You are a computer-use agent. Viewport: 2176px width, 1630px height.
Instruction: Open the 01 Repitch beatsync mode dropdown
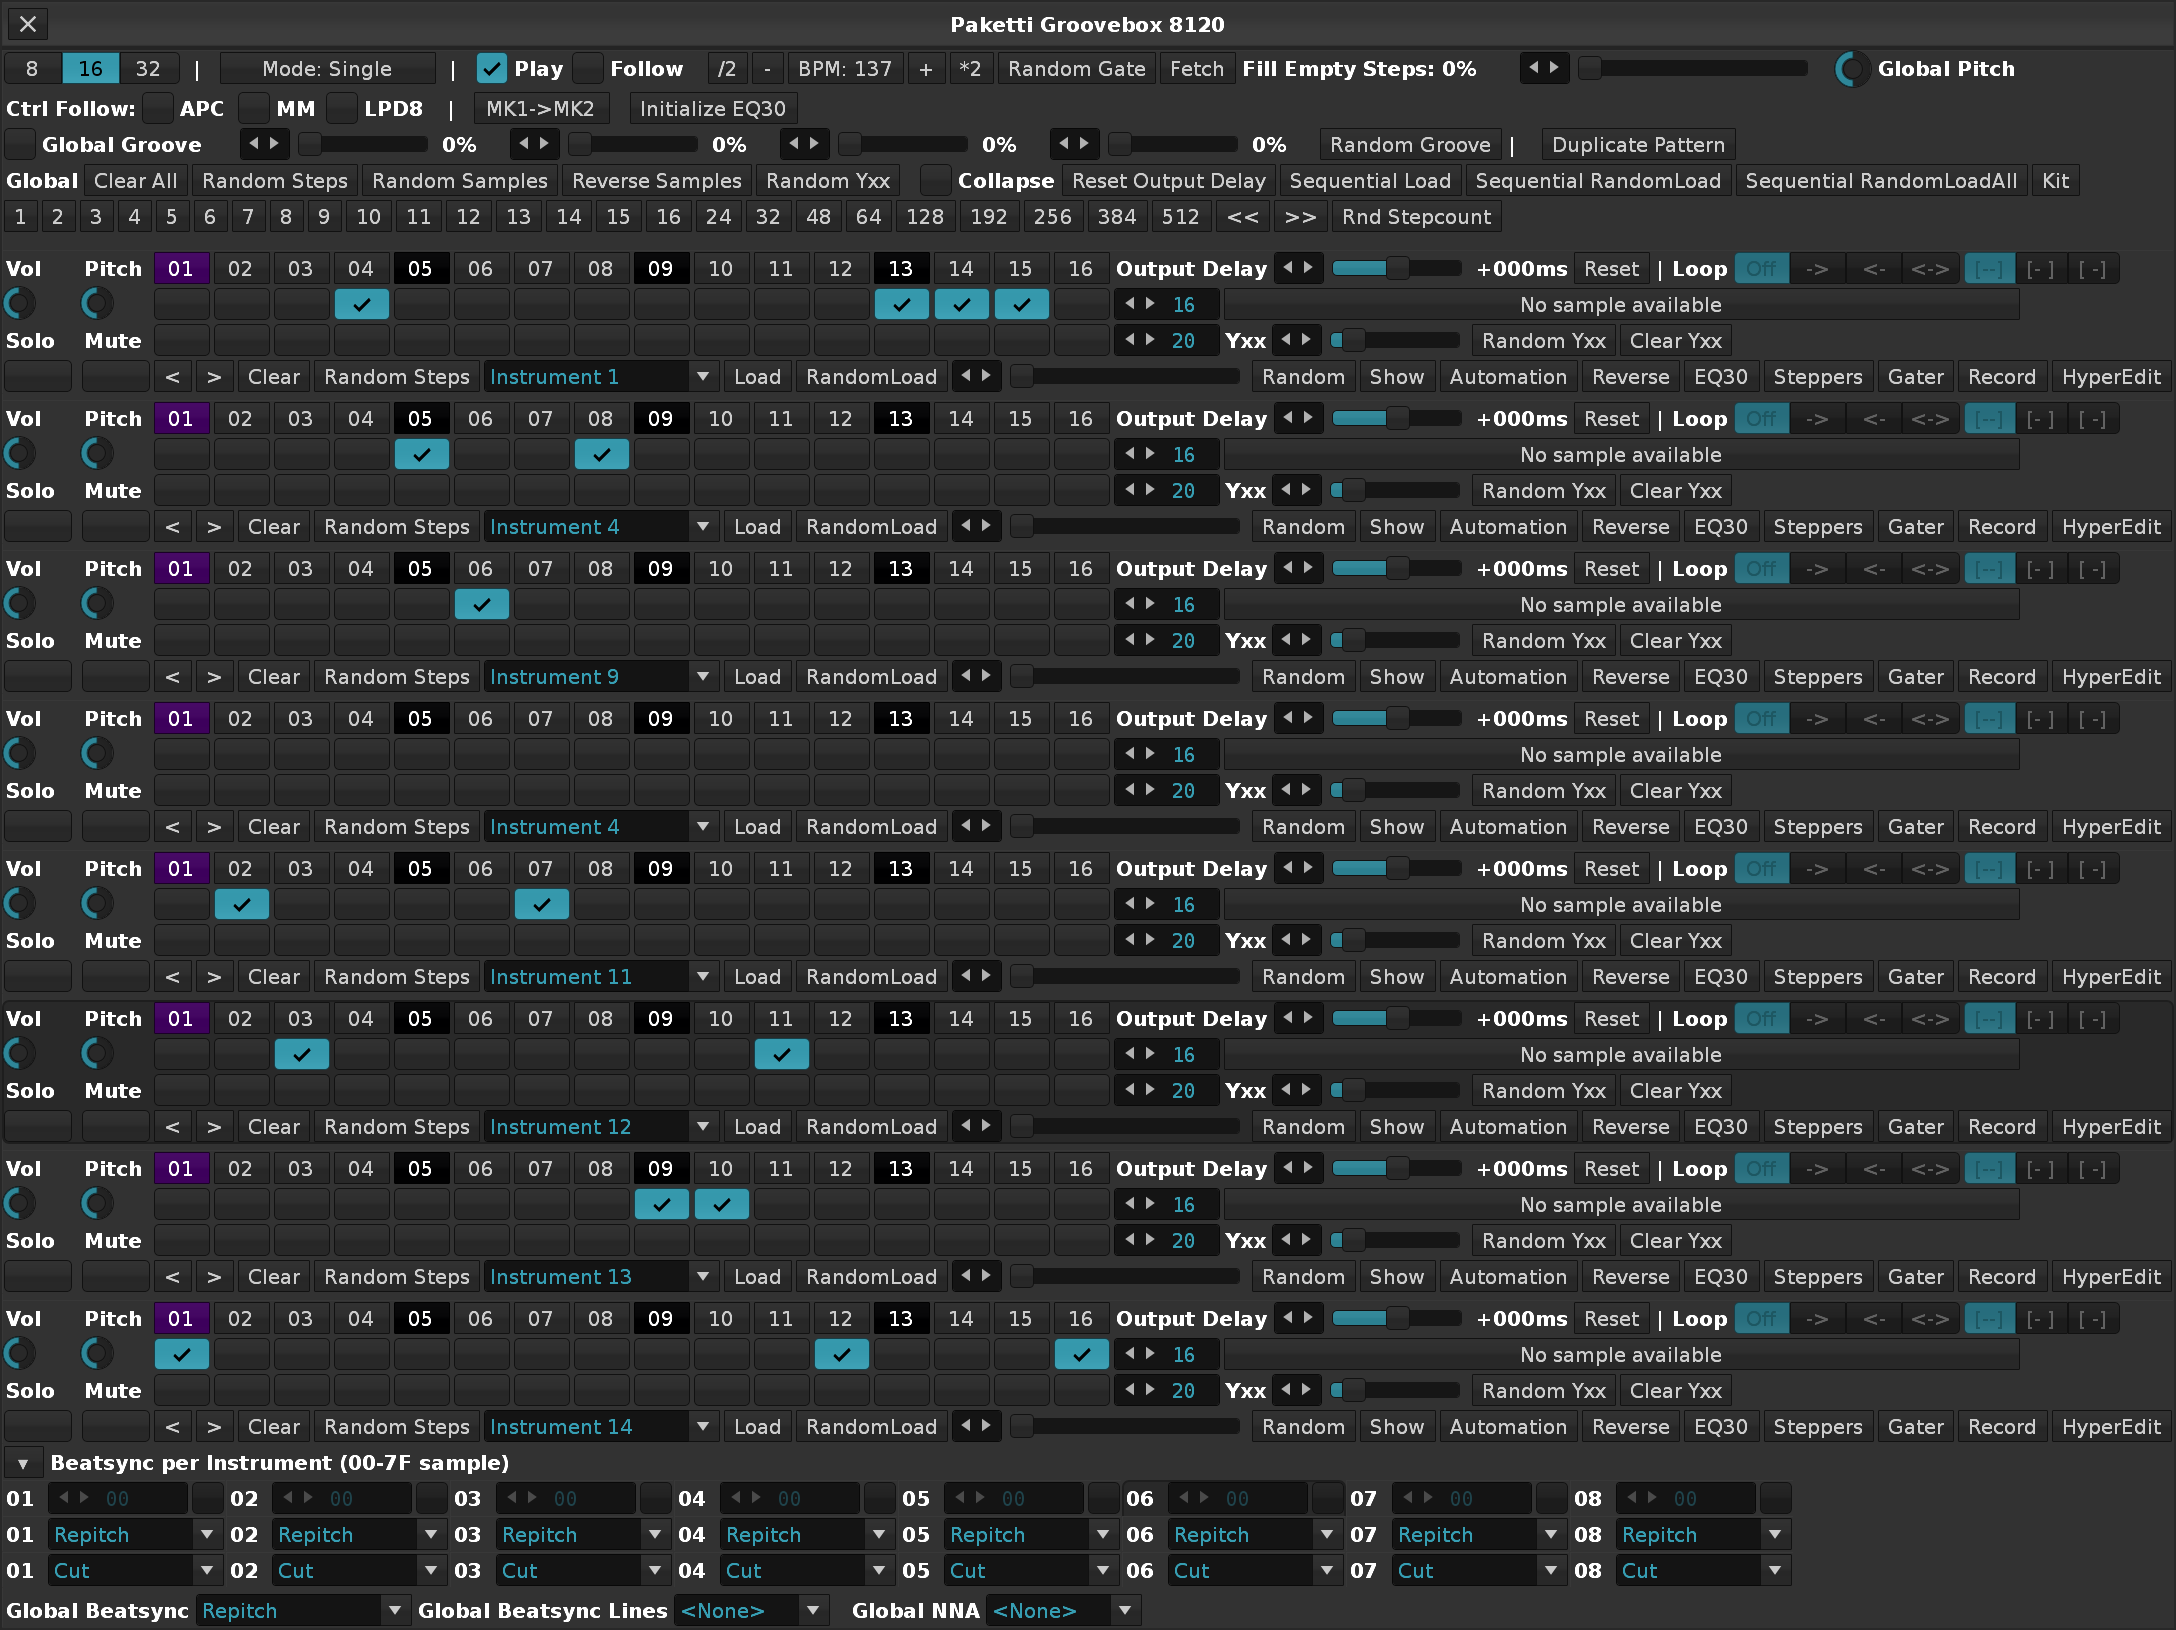coord(134,1535)
